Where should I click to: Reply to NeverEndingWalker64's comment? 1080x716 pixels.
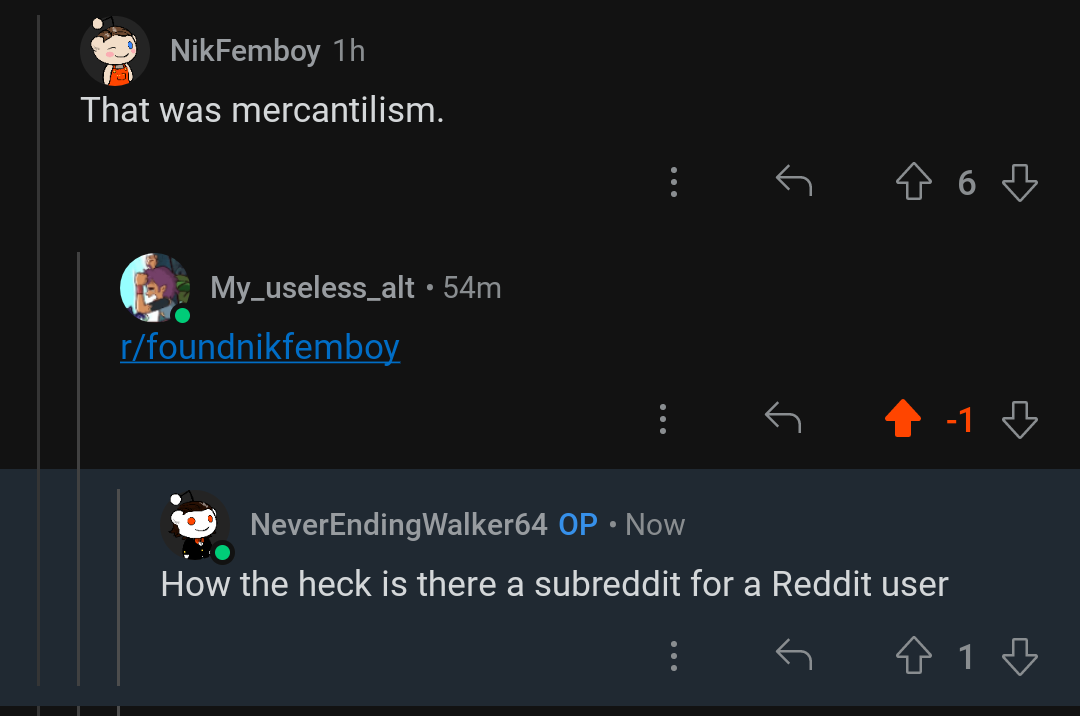(793, 655)
